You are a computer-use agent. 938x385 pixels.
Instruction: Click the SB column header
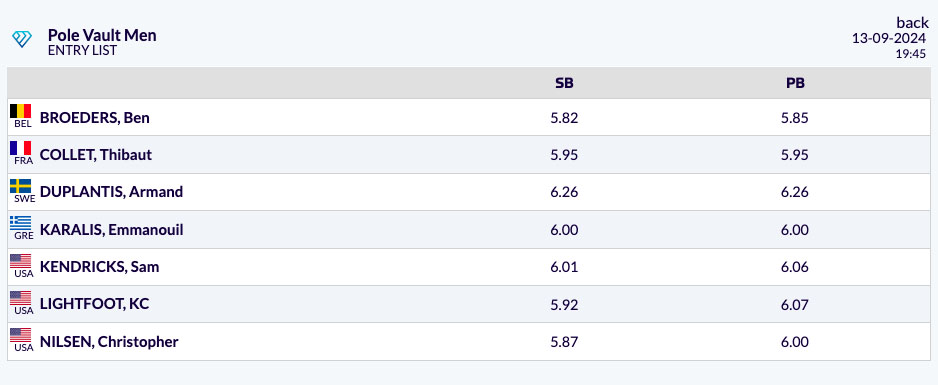(x=564, y=83)
